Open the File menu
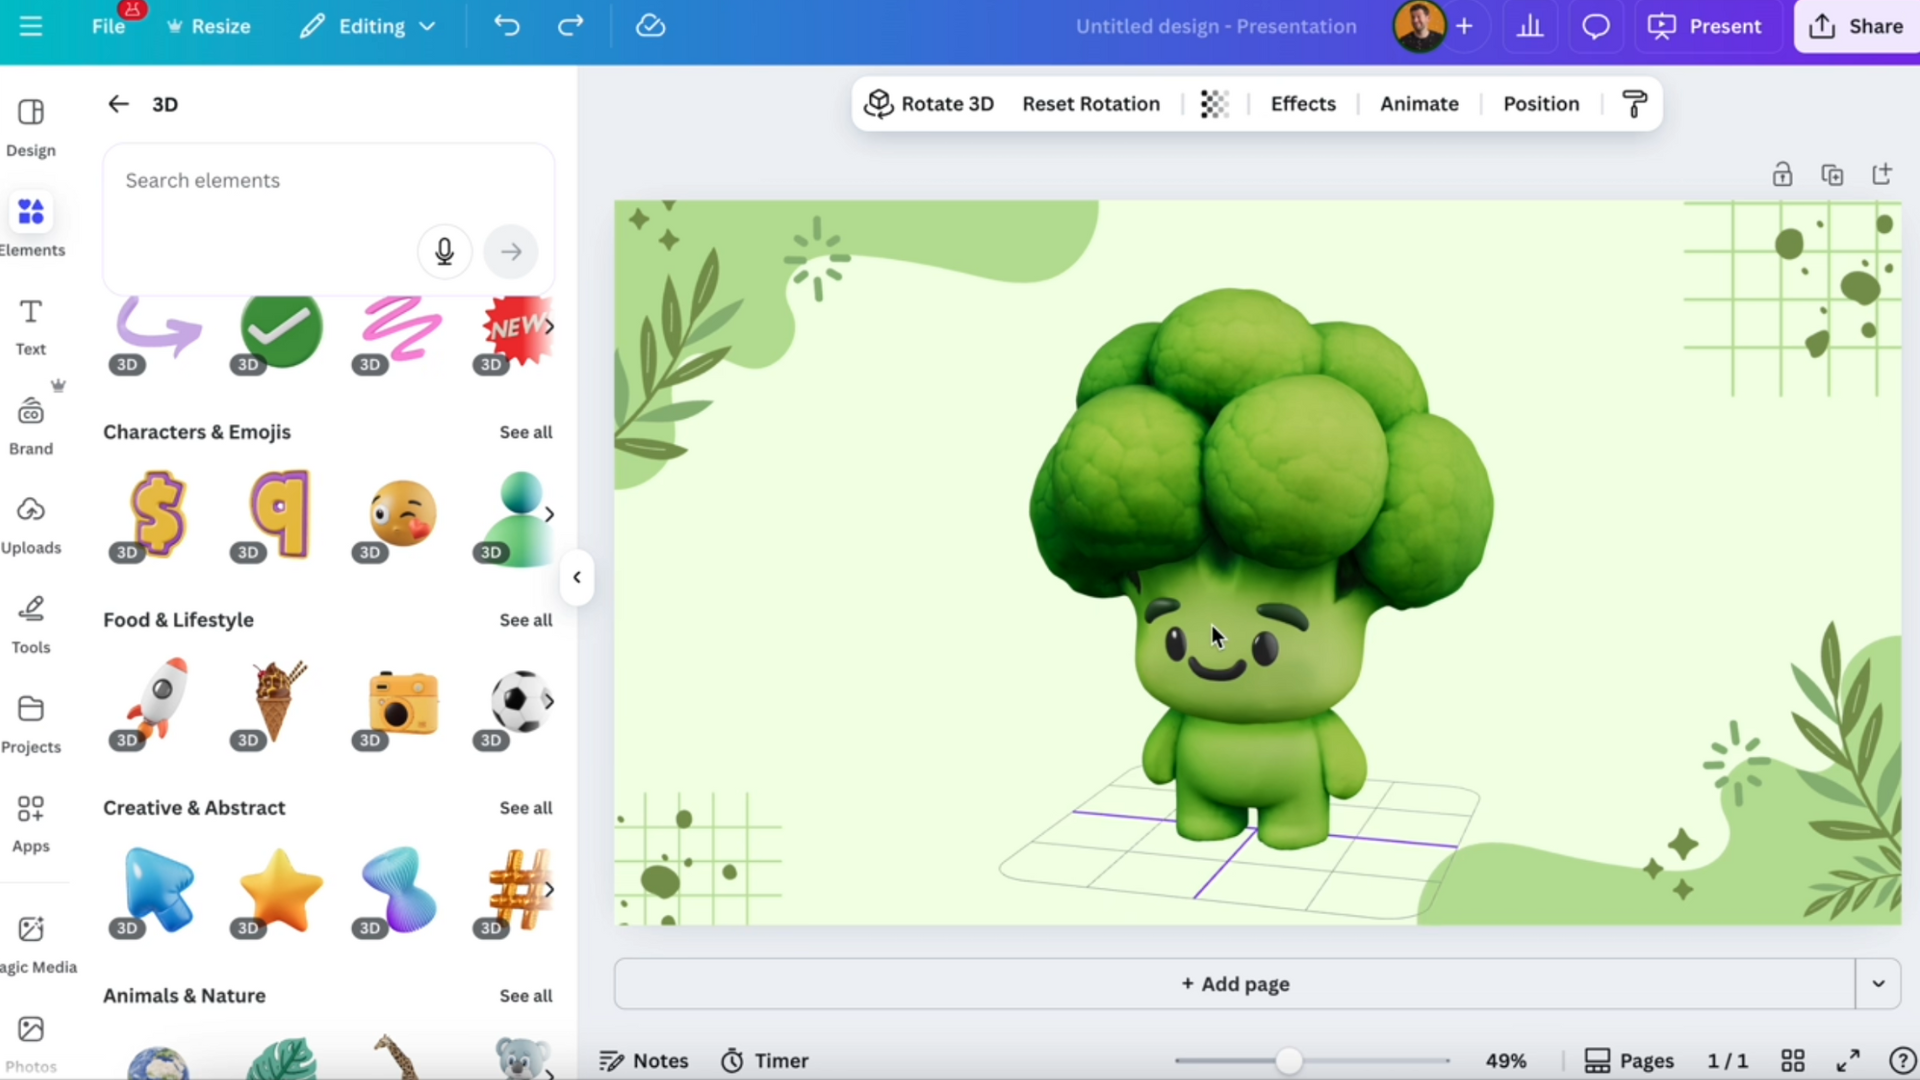Viewport: 1920px width, 1080px height. [x=107, y=26]
